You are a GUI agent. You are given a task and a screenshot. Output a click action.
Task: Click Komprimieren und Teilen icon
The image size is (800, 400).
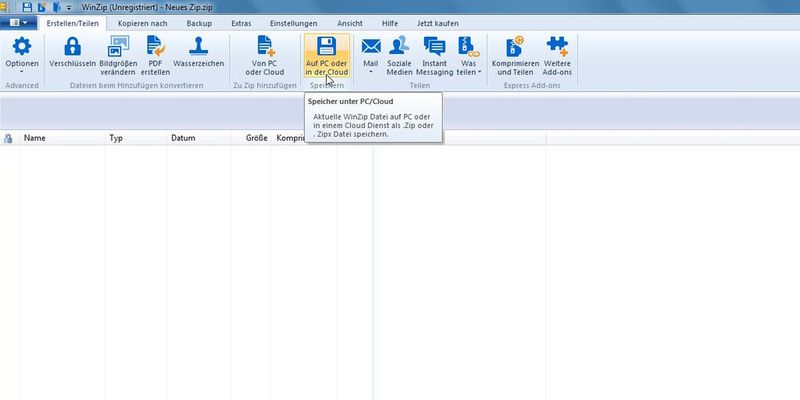pyautogui.click(x=515, y=46)
